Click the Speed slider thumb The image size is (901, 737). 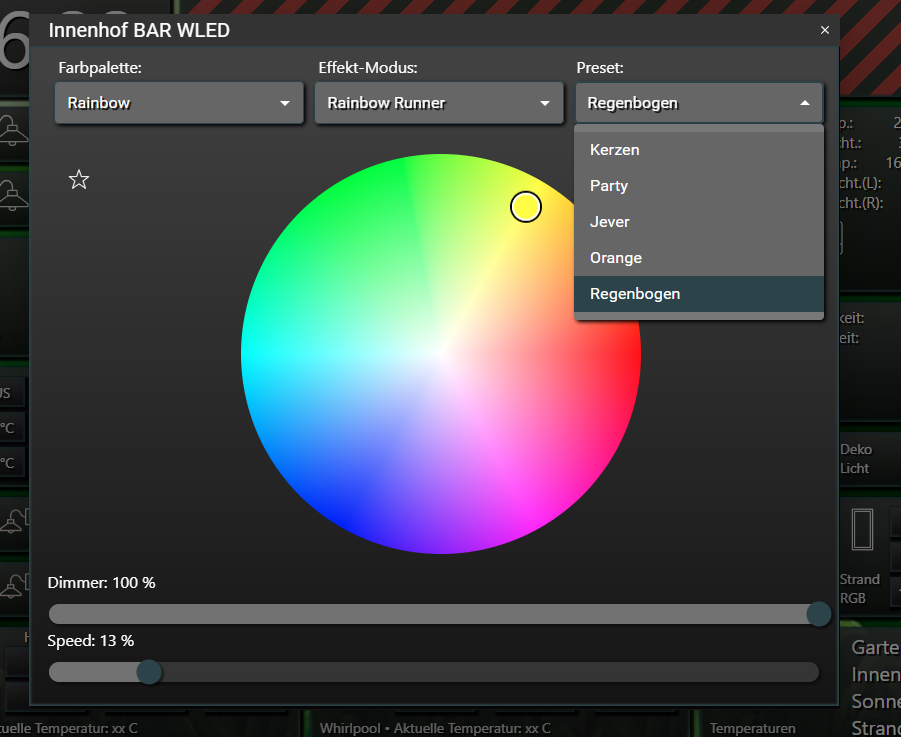[149, 672]
